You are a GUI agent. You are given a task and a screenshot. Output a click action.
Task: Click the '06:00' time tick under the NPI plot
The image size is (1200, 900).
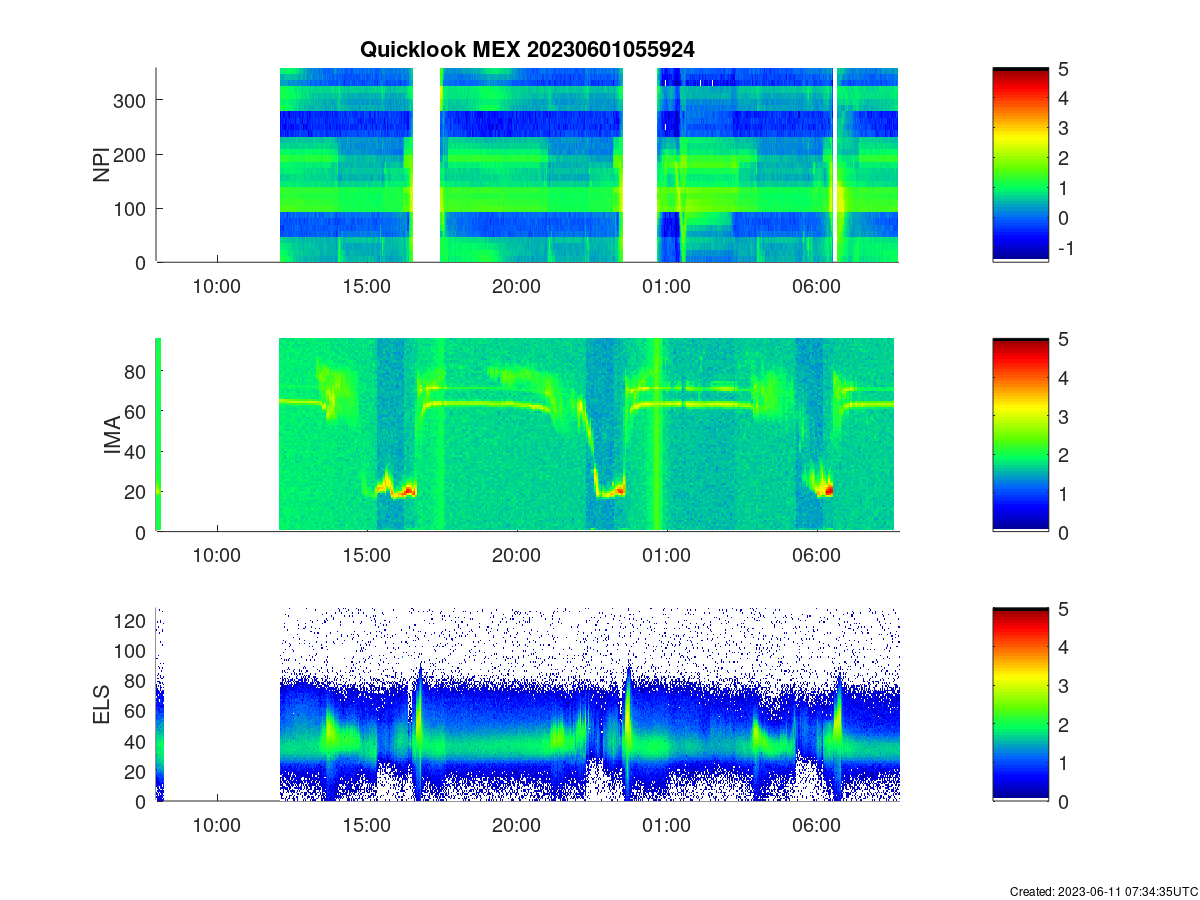[x=816, y=285]
